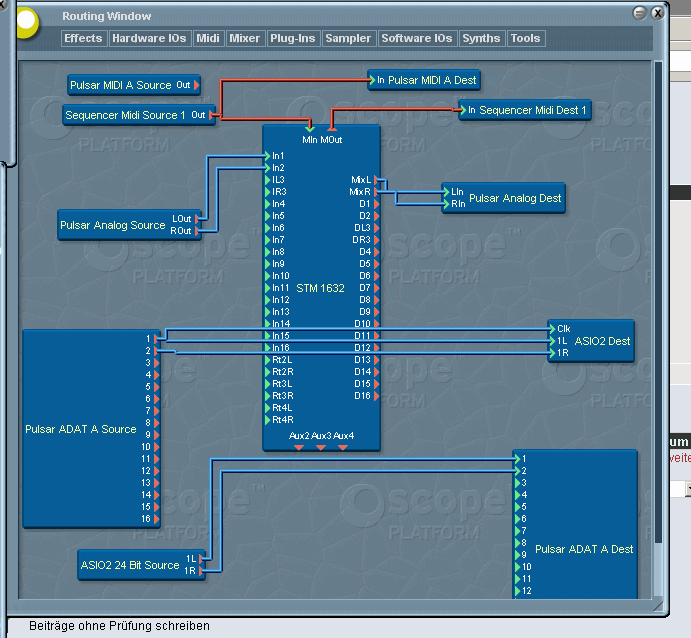Click the D1 output port on STM 1632

click(376, 204)
